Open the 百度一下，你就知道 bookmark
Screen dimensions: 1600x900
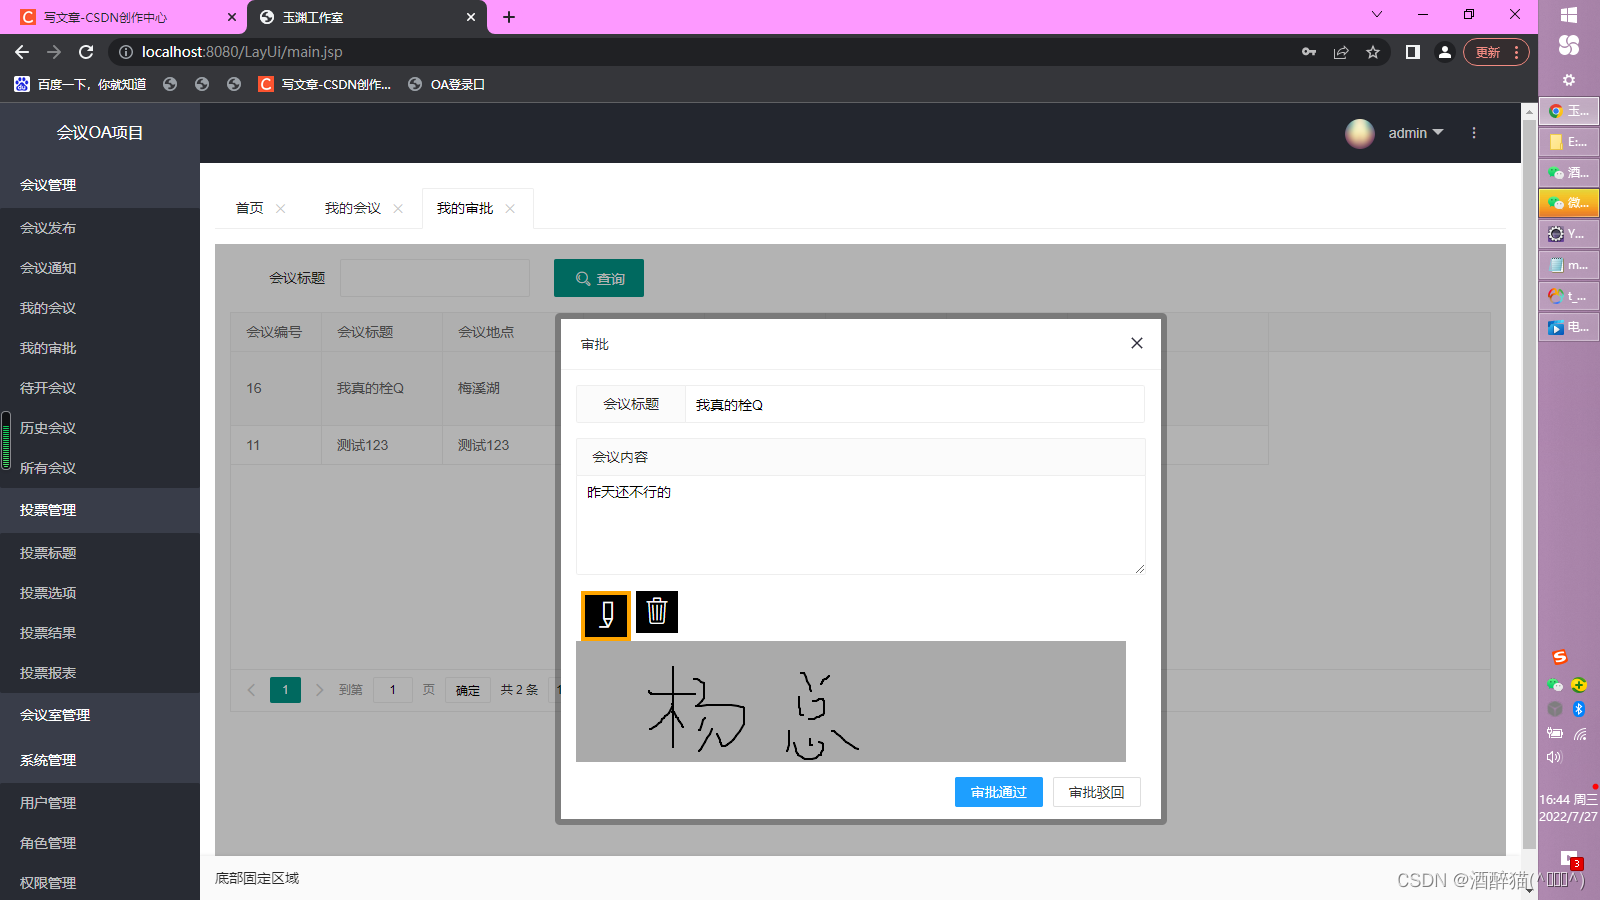pos(80,84)
